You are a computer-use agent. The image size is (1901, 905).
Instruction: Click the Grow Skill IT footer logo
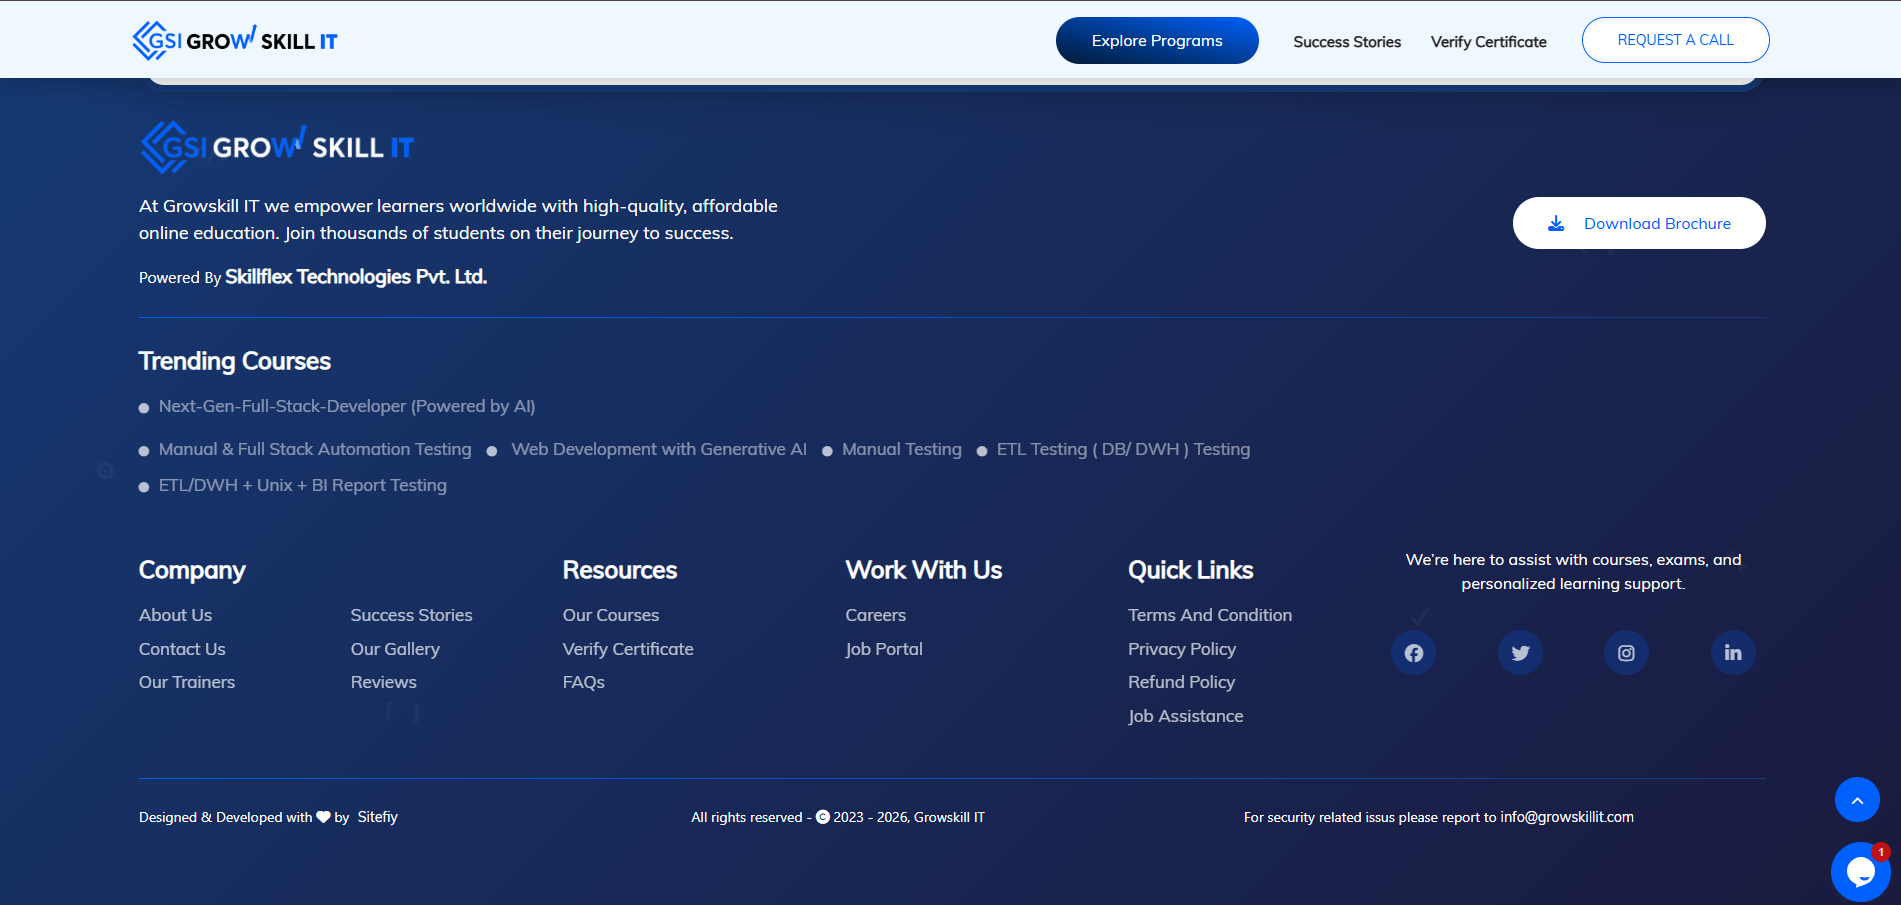tap(277, 148)
